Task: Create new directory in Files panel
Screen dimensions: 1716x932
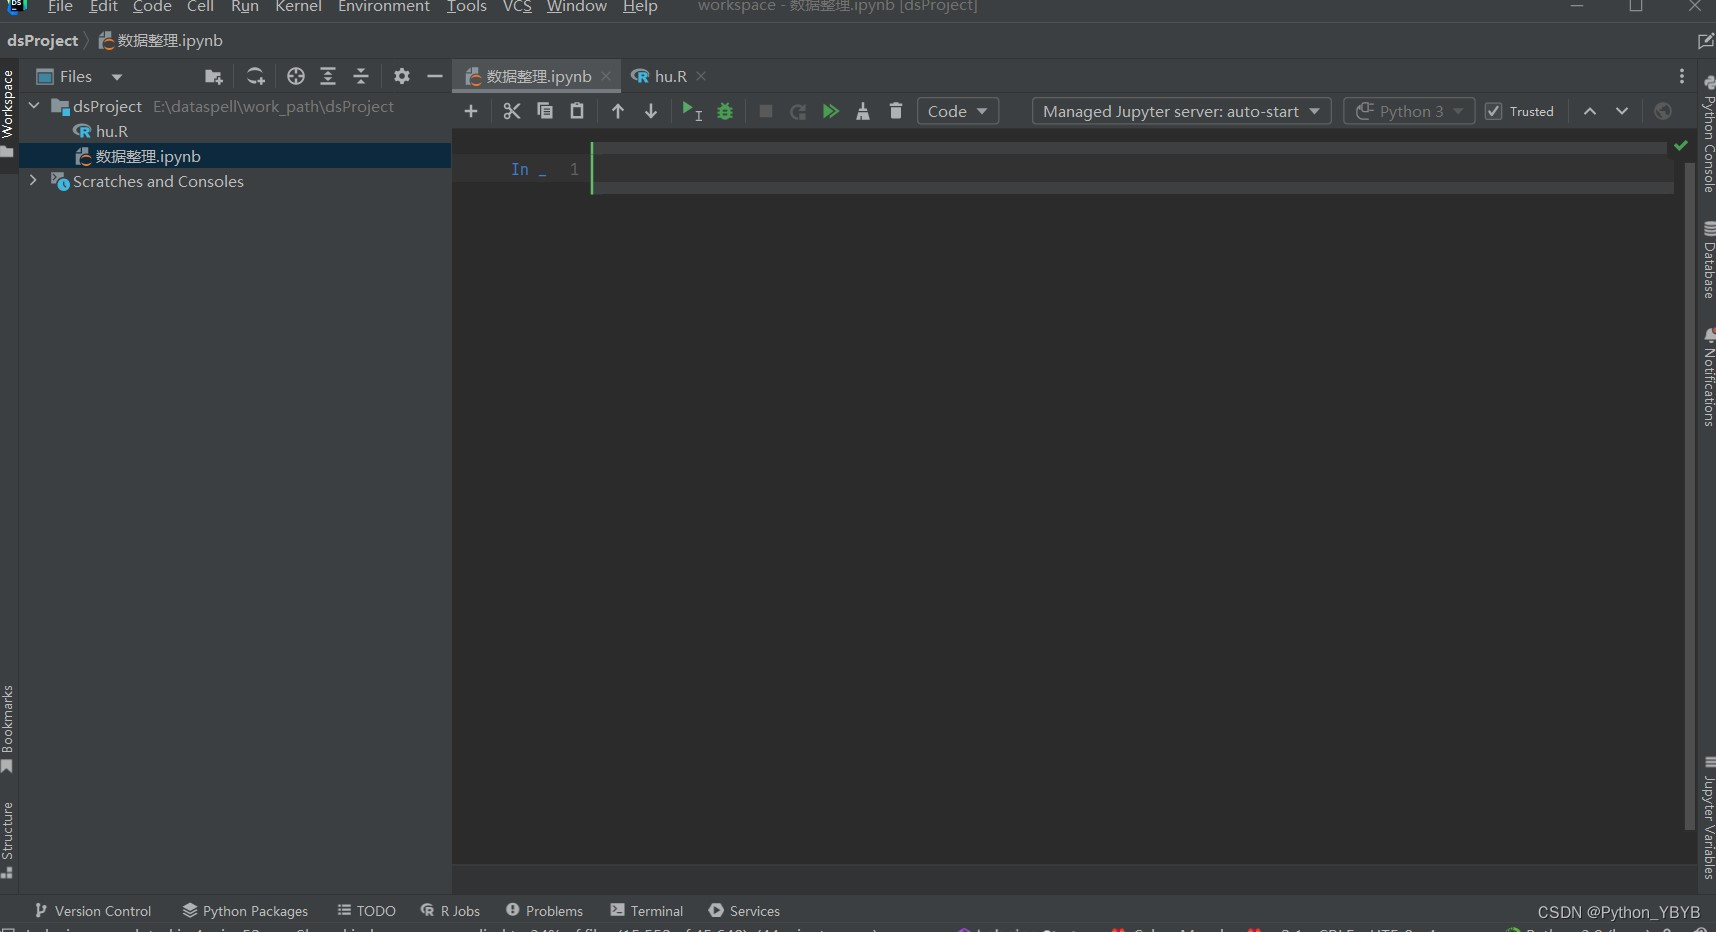Action: 213,76
